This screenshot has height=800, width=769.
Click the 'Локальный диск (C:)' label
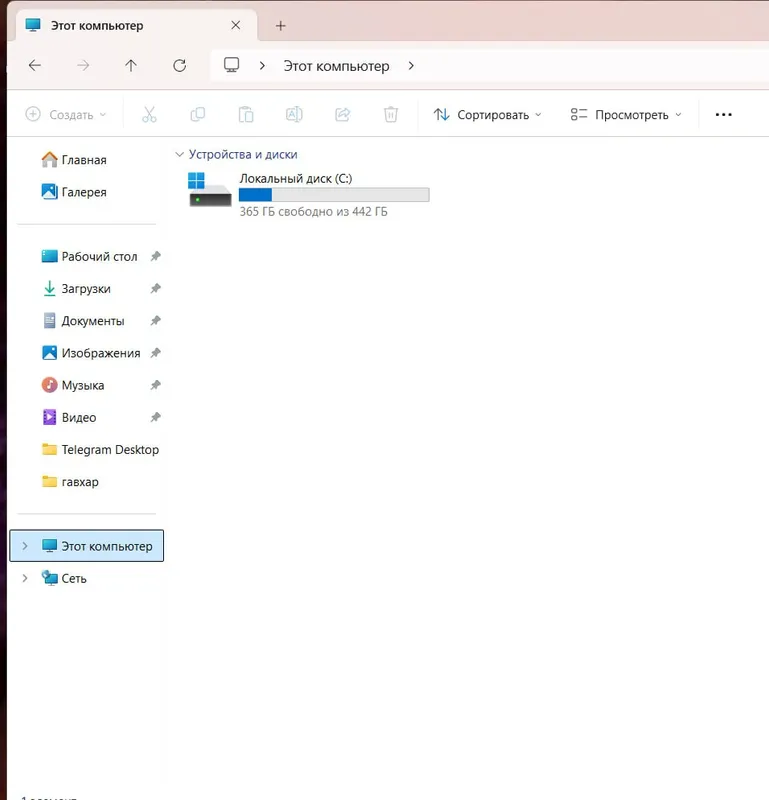[296, 179]
